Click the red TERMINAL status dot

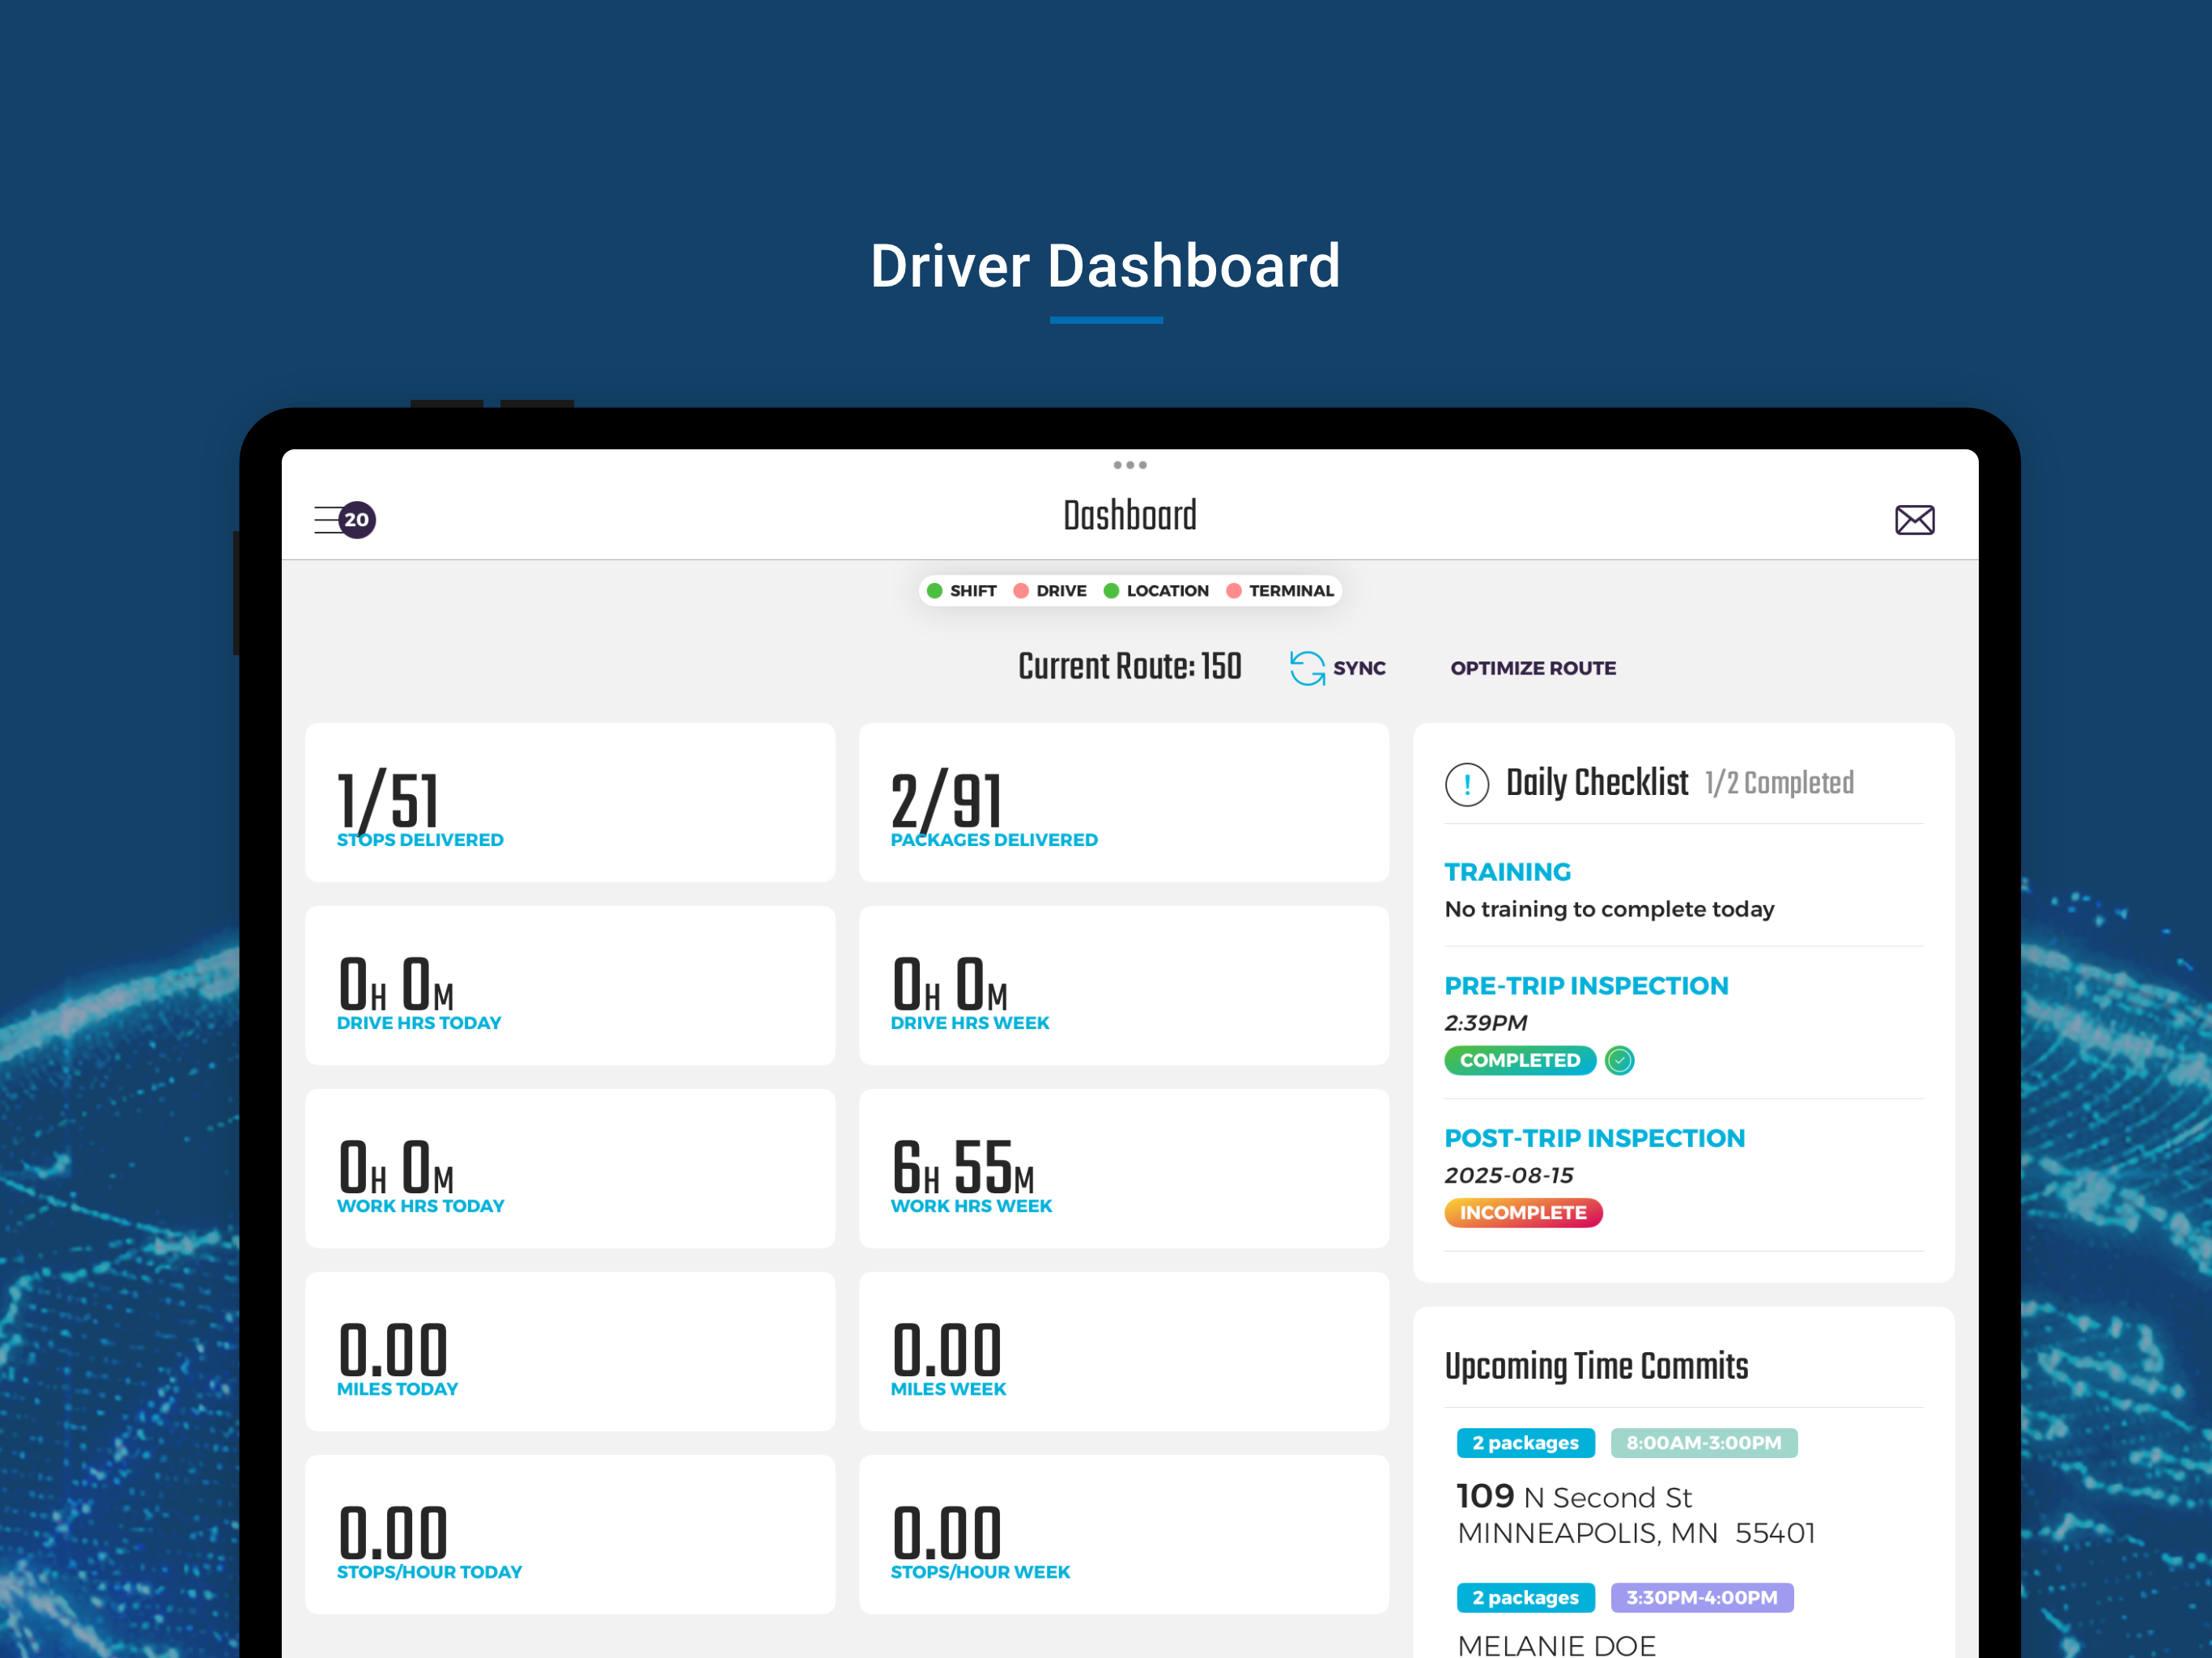point(1233,590)
